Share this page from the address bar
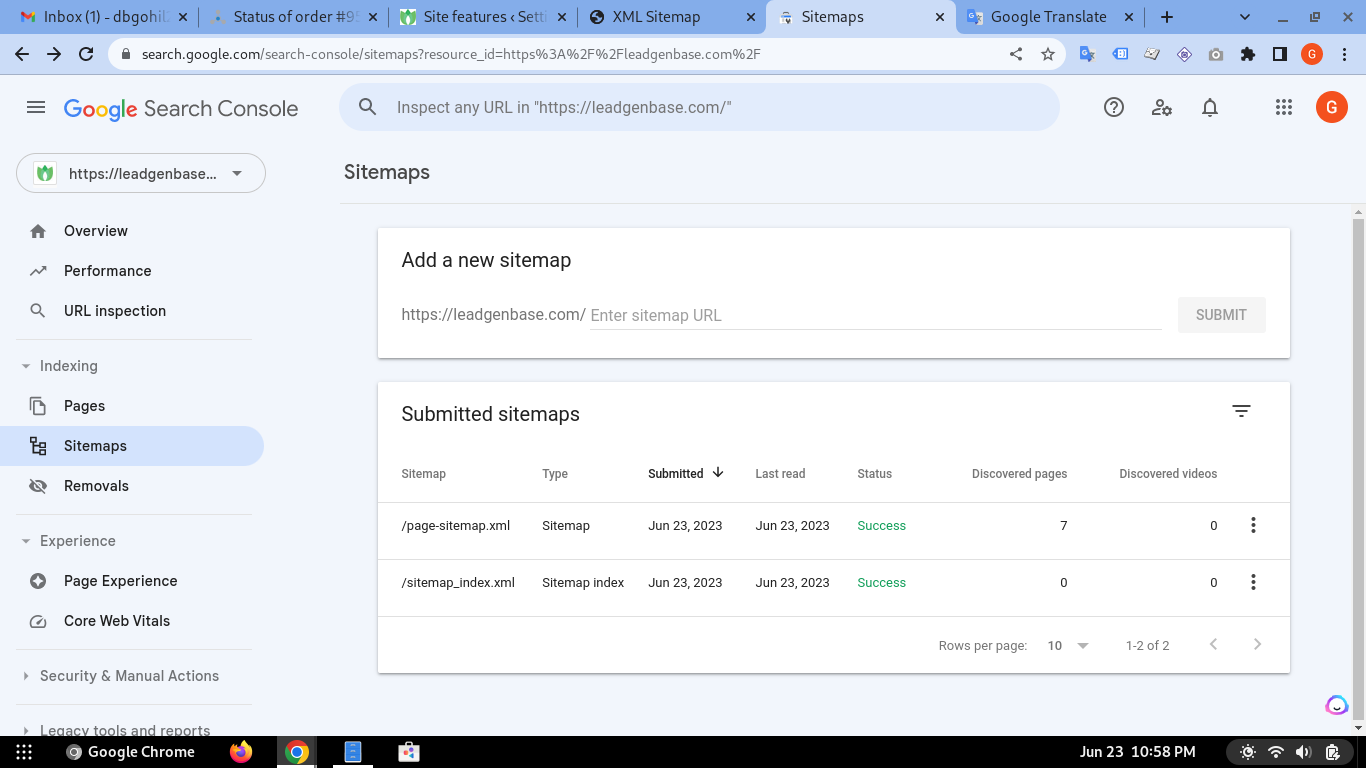1366x768 pixels. coord(1016,54)
